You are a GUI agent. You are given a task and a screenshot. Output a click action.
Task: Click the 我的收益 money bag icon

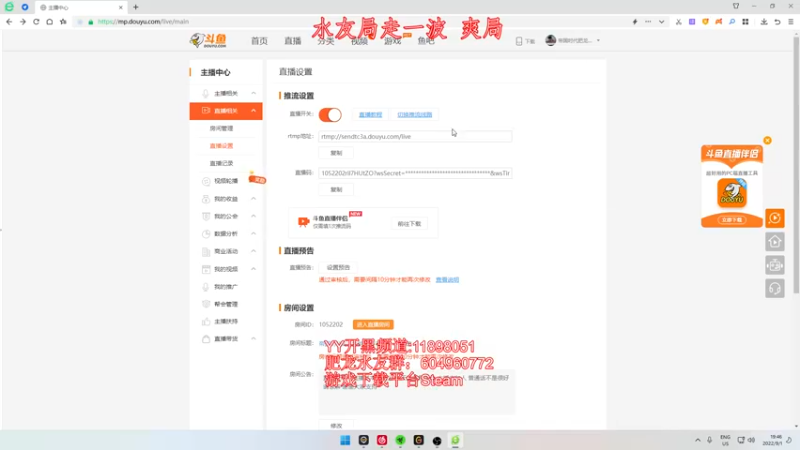(206, 198)
